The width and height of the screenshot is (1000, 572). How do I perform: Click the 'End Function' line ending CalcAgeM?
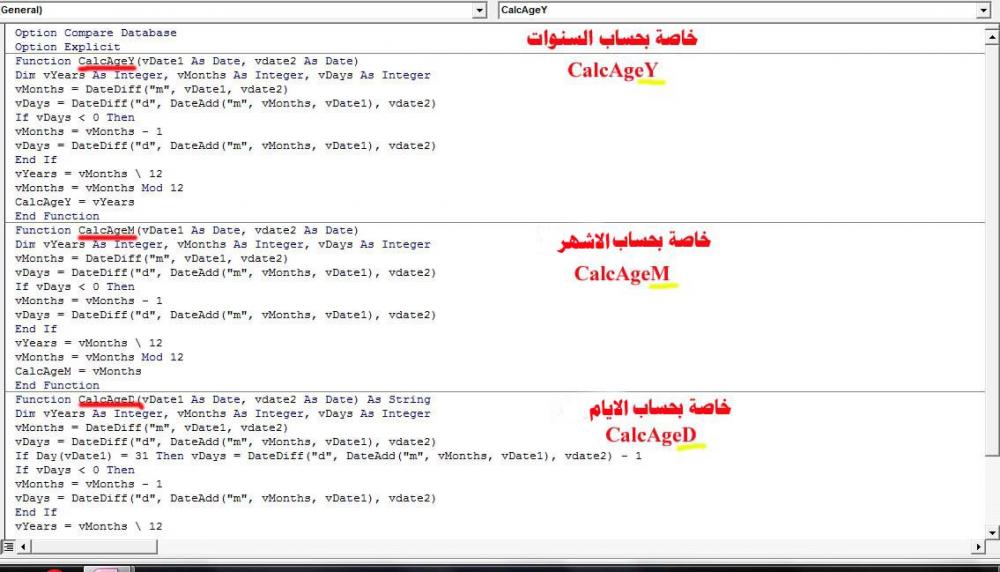click(57, 385)
